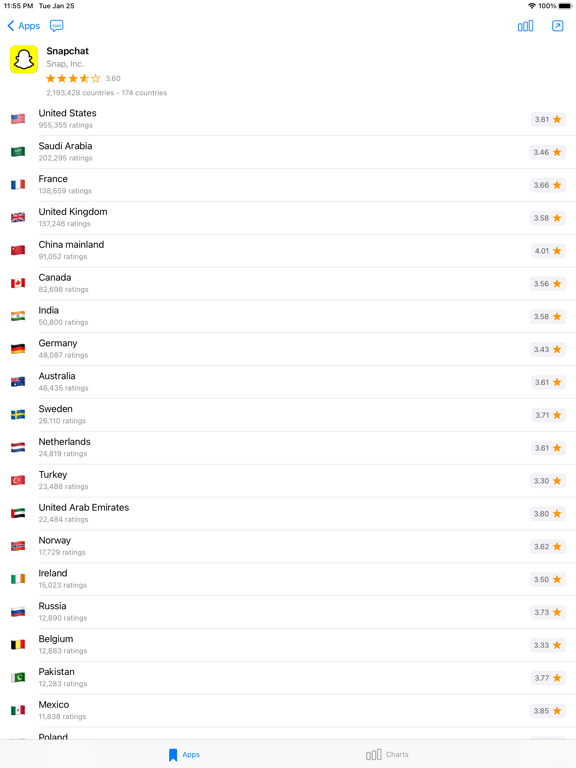Open the share/export arrow icon
This screenshot has width=576, height=768.
click(x=557, y=26)
